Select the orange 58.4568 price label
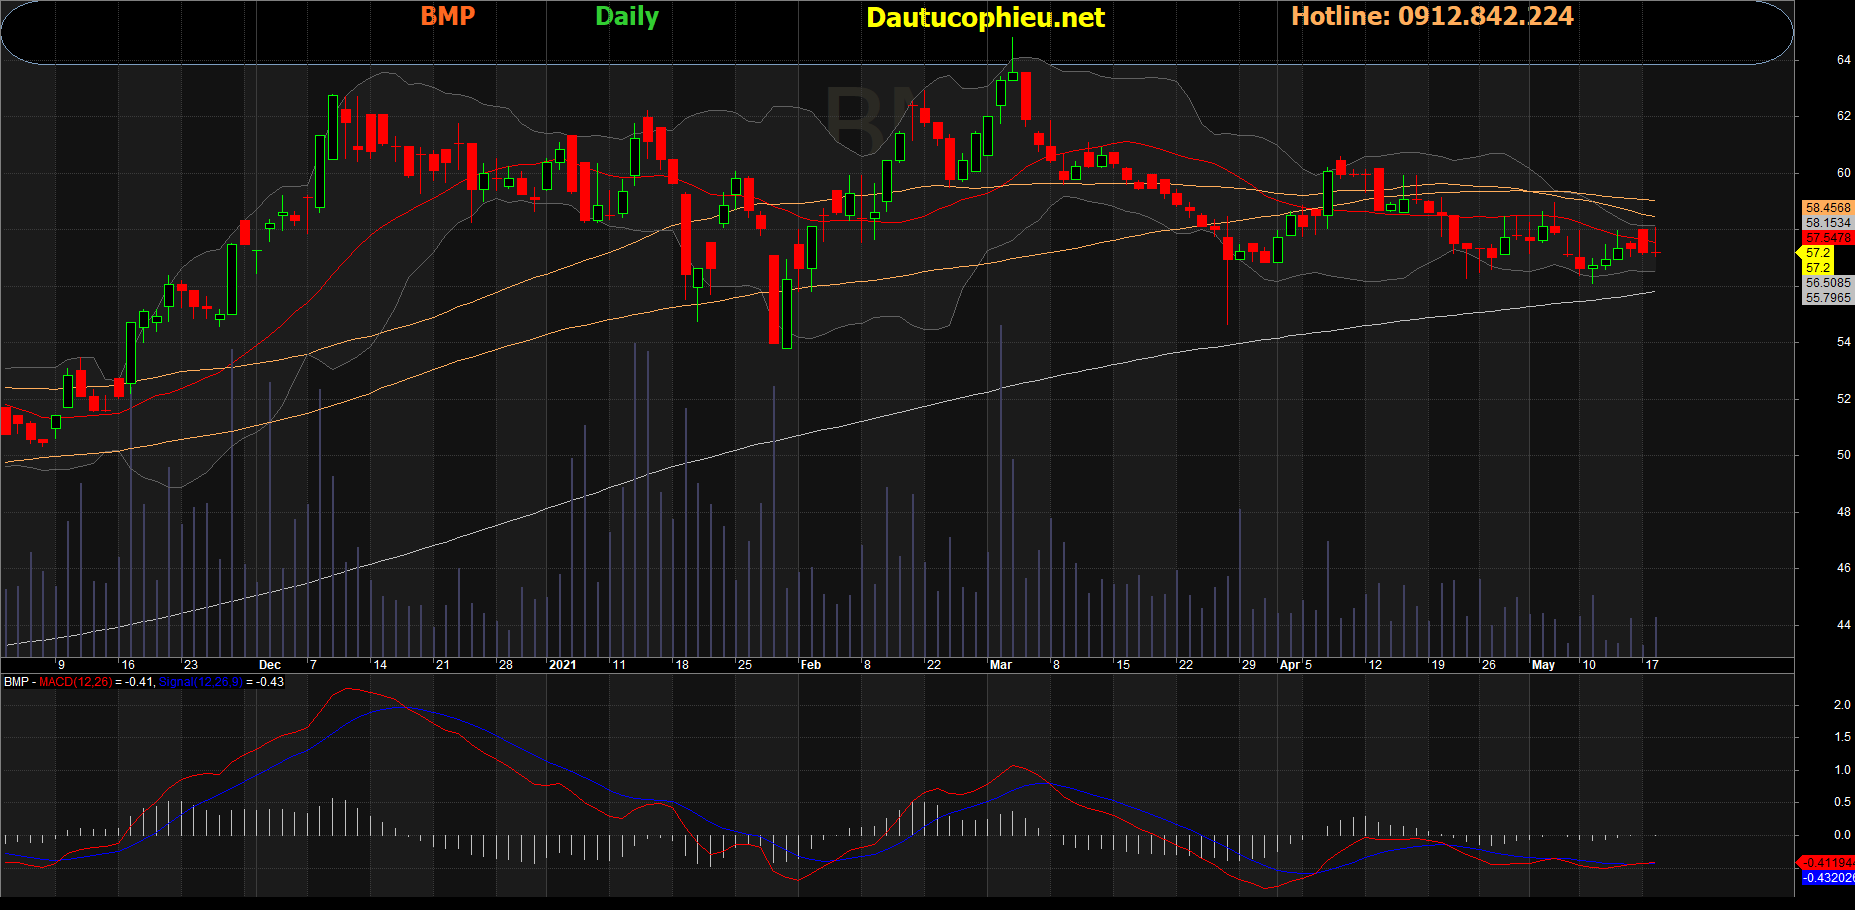This screenshot has height=910, width=1855. 1828,208
